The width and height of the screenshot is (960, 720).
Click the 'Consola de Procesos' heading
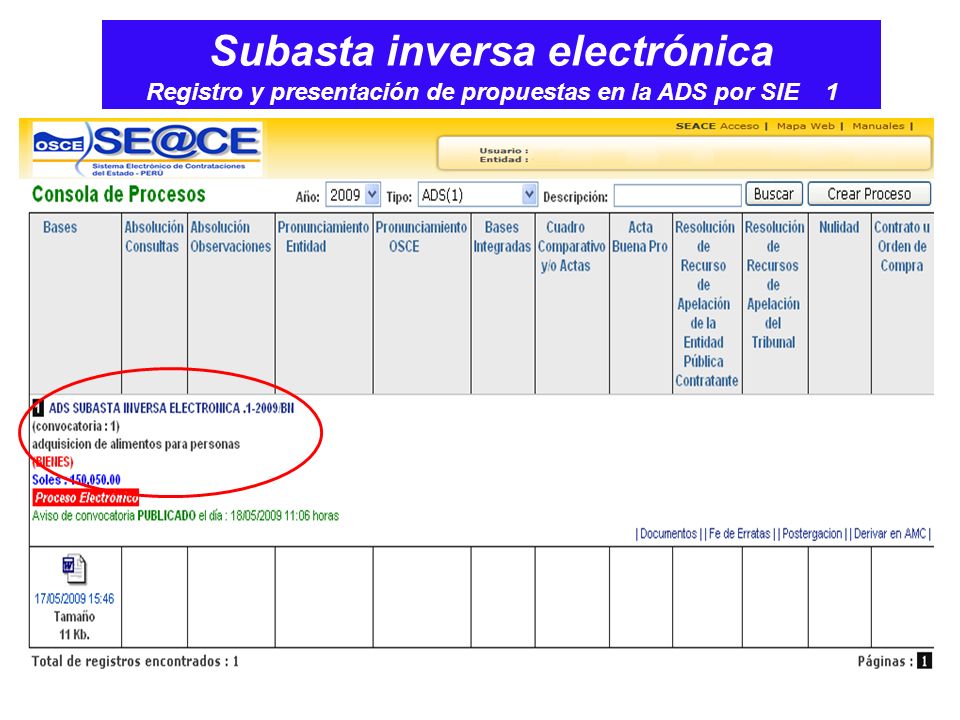119,194
